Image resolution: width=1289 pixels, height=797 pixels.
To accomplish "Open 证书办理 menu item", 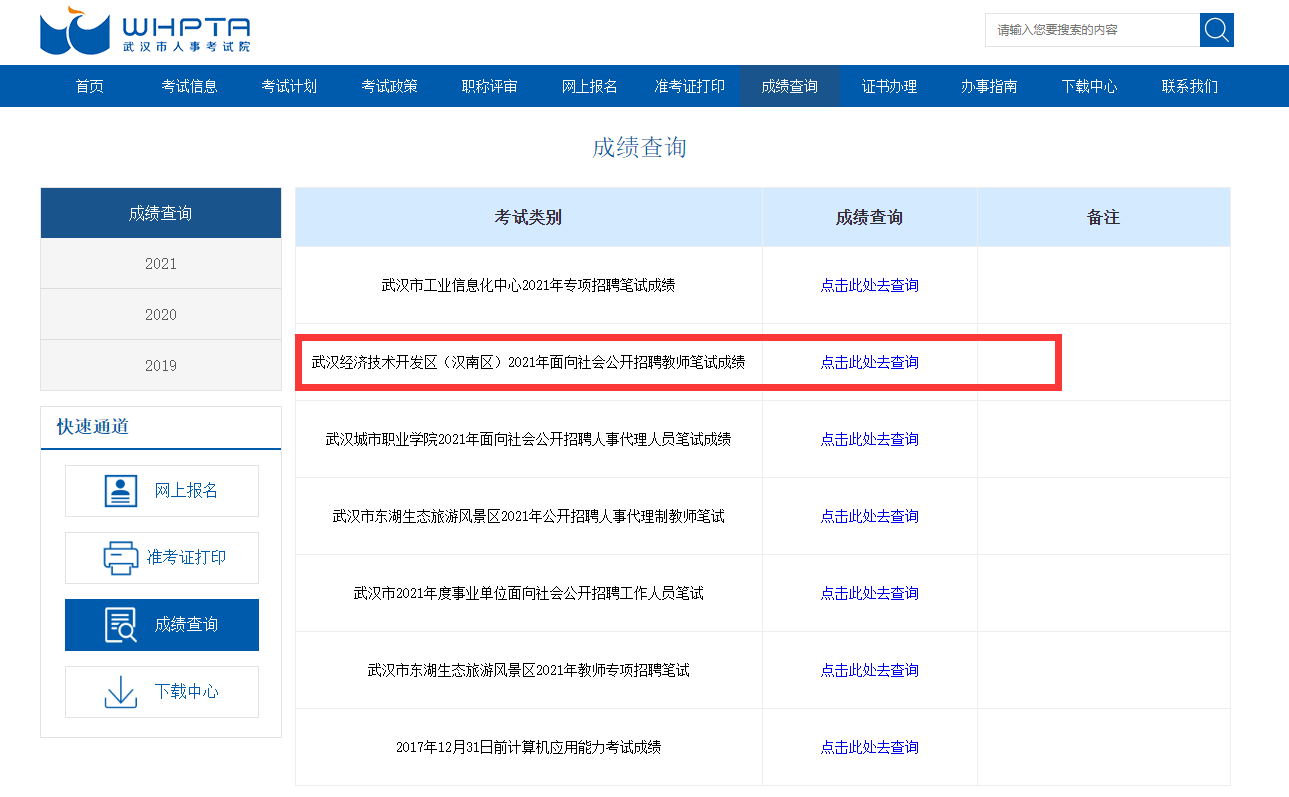I will pos(890,86).
